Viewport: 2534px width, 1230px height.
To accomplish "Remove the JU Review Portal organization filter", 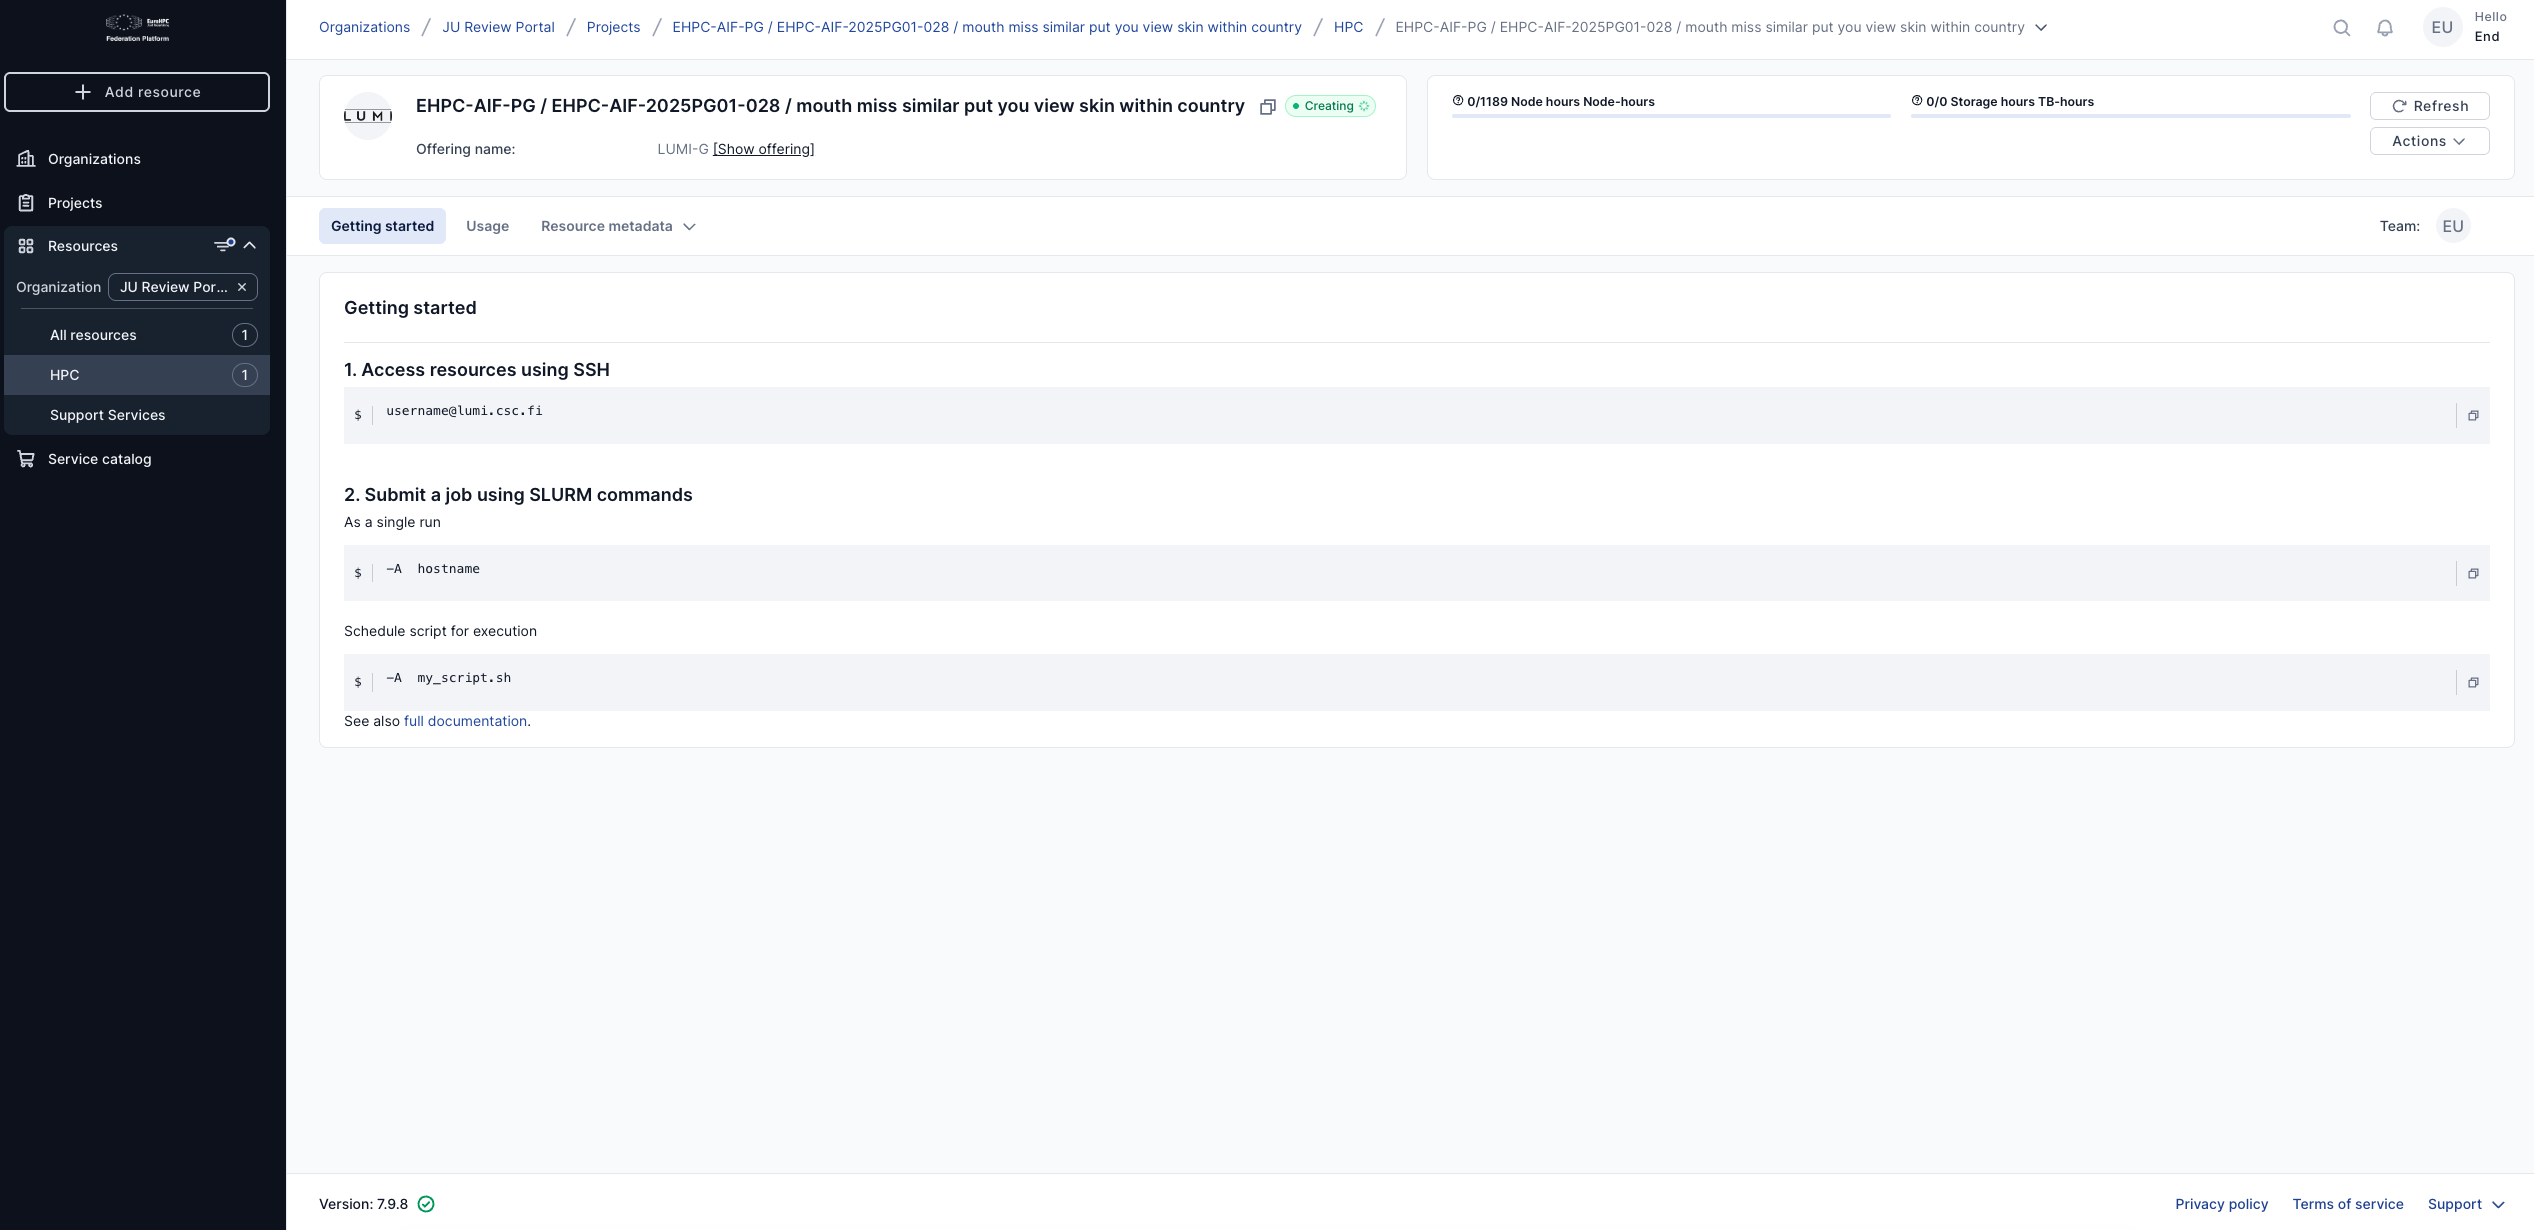I will [242, 287].
